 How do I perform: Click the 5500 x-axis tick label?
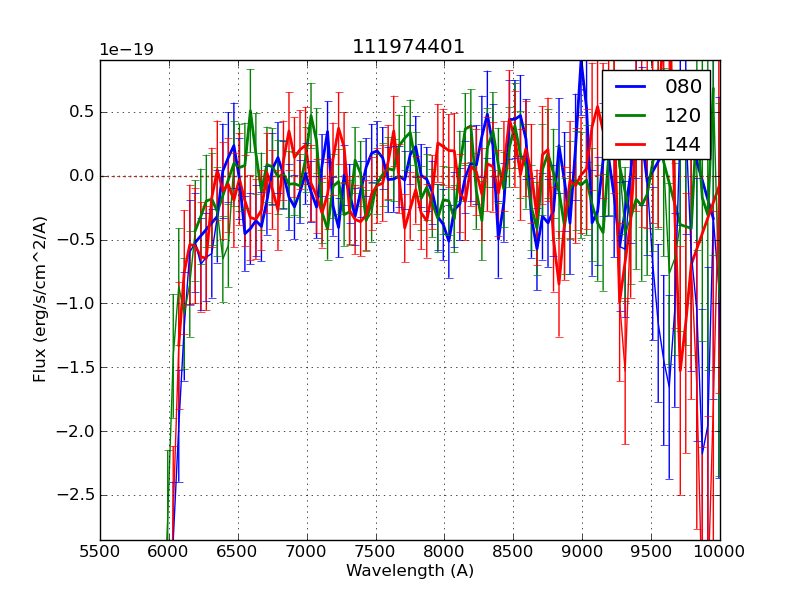coord(100,551)
